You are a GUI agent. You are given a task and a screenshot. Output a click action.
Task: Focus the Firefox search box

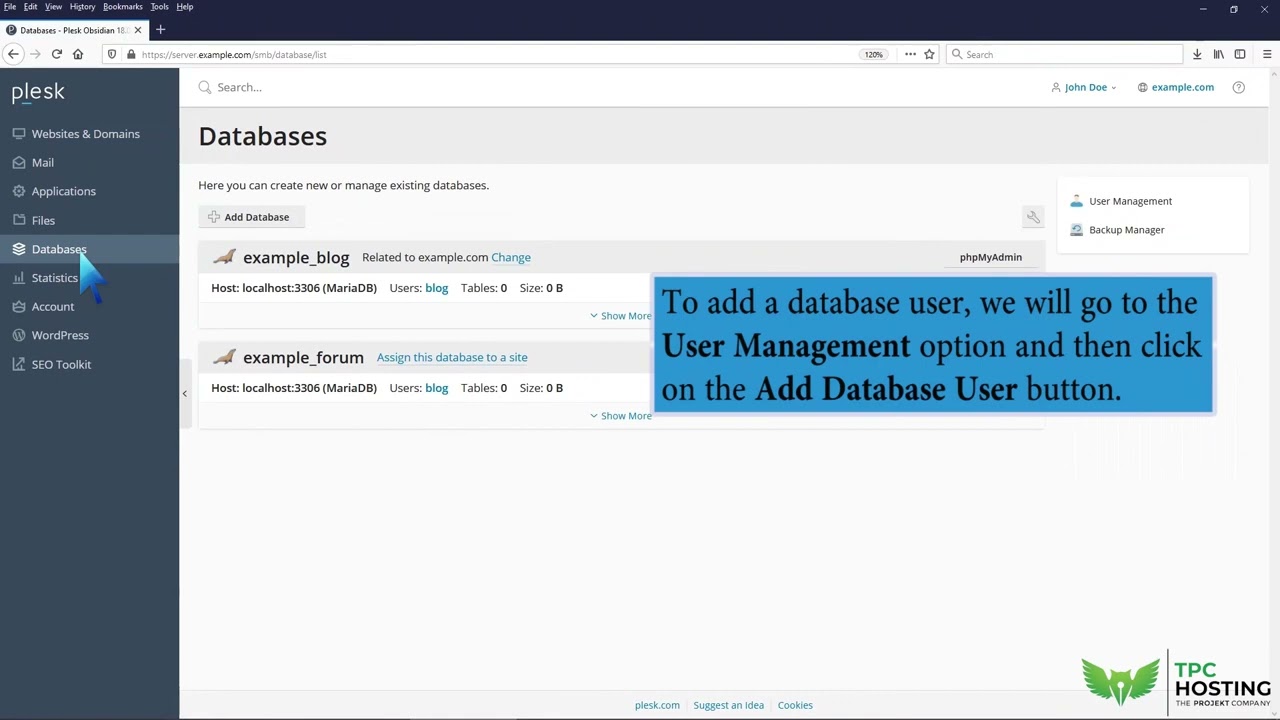(x=1063, y=54)
